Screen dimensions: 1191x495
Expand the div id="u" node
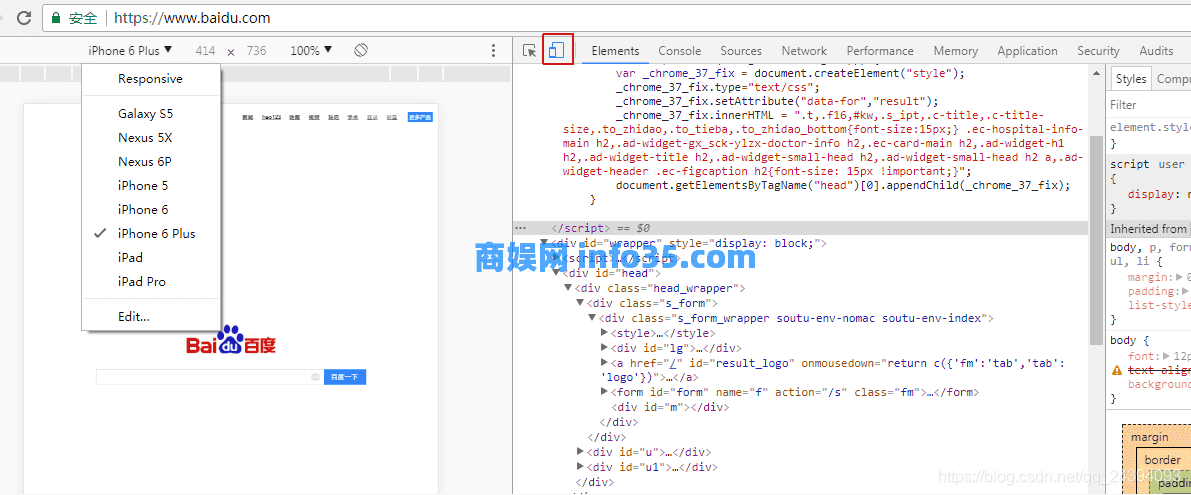coord(580,452)
